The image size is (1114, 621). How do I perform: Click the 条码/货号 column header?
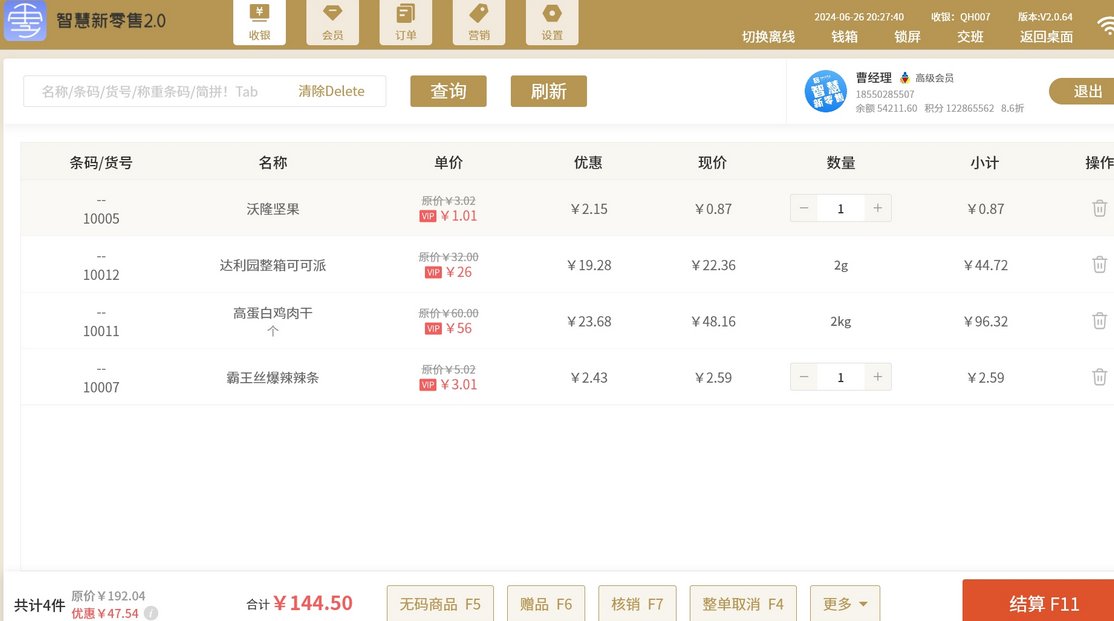click(101, 163)
